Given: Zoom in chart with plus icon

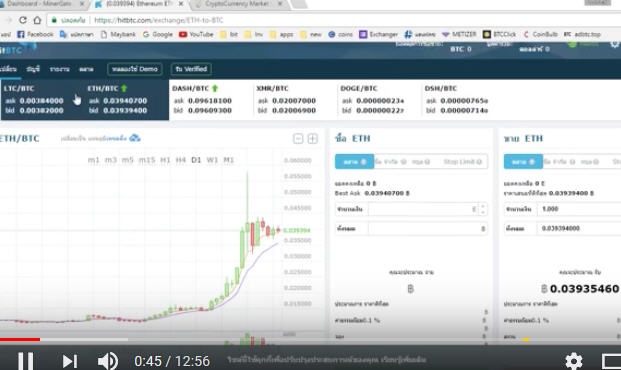Looking at the screenshot, I should 312,138.
